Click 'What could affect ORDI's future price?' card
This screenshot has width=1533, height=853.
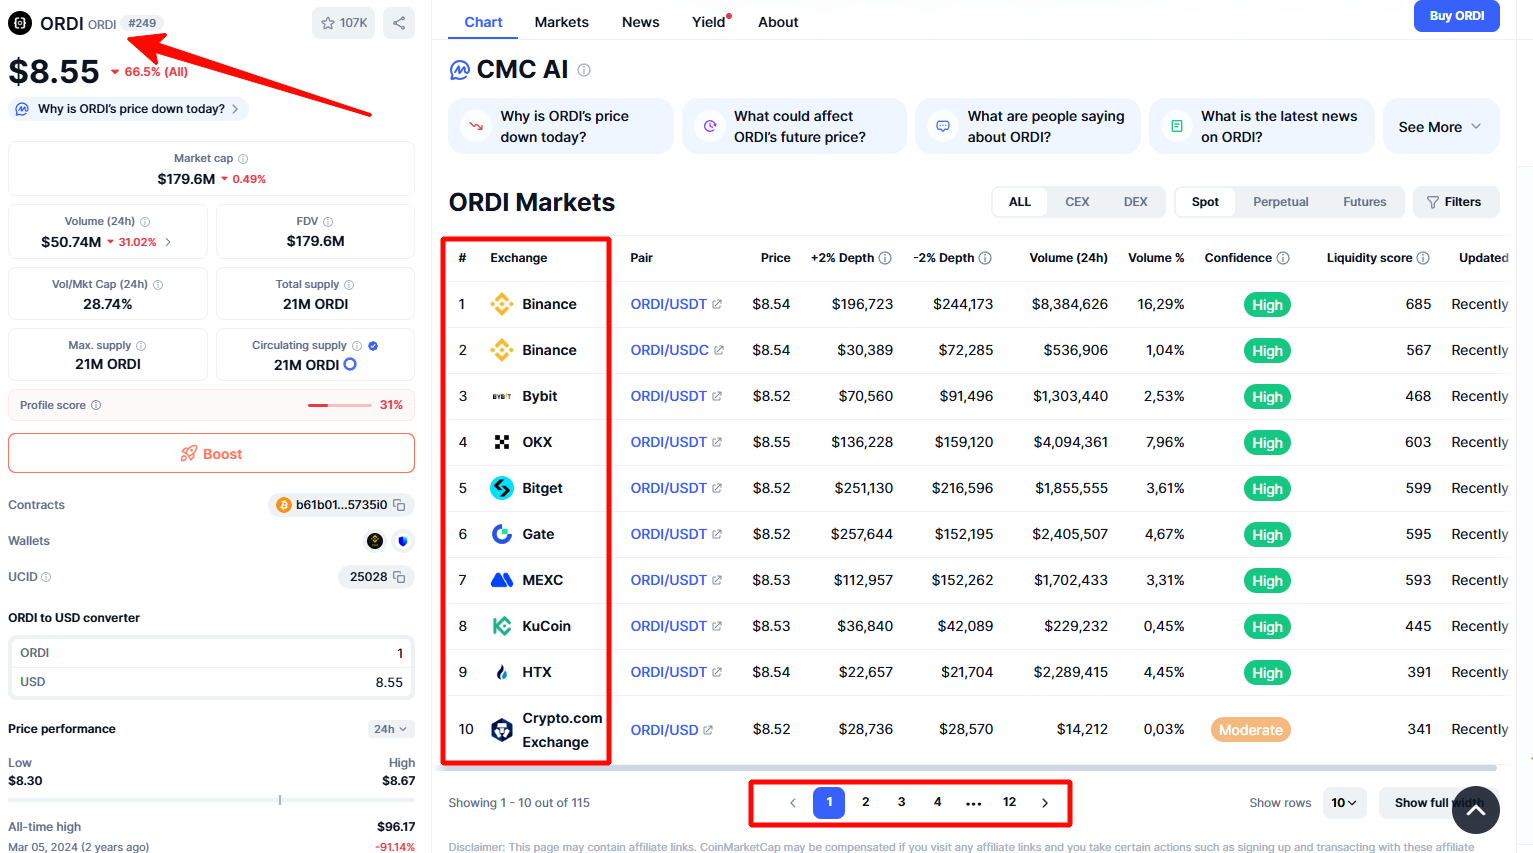[794, 126]
